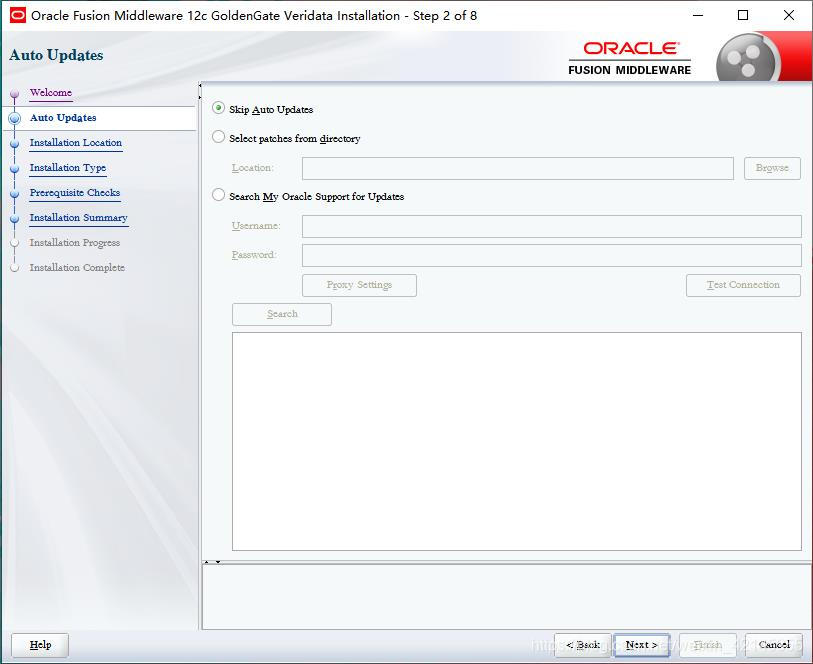This screenshot has width=813, height=664.
Task: Click the Finish button
Action: pyautogui.click(x=708, y=645)
